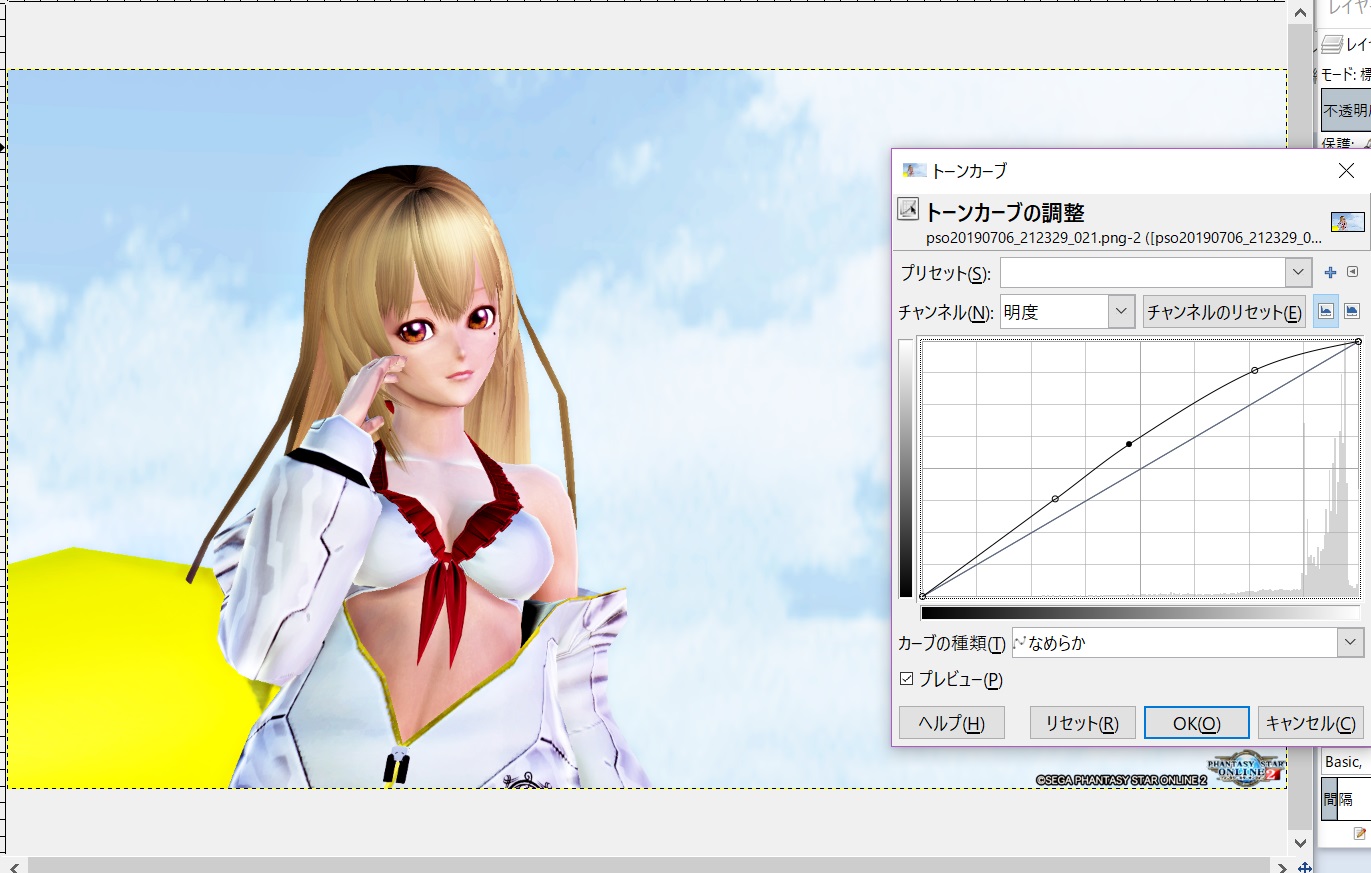Click the scroll-down arrow of vertical scrollbar
1371x873 pixels.
click(x=1299, y=843)
